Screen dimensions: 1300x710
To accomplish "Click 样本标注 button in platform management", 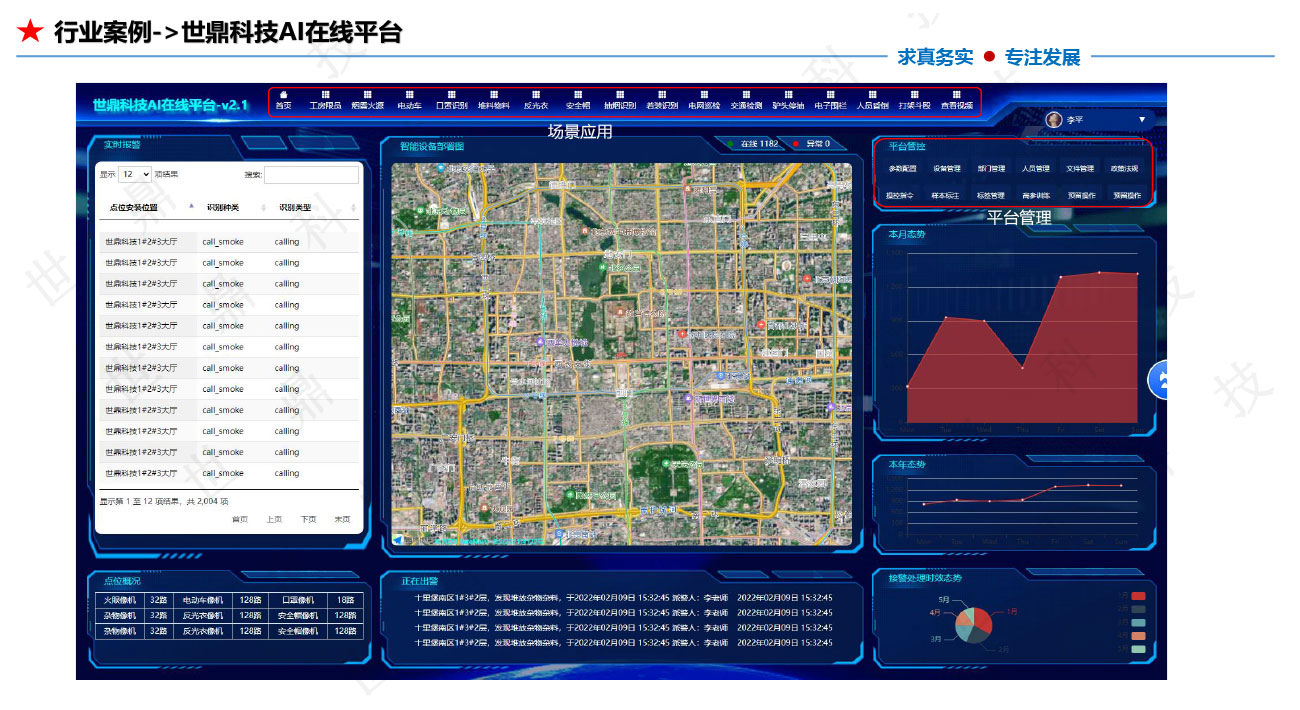I will pyautogui.click(x=946, y=196).
